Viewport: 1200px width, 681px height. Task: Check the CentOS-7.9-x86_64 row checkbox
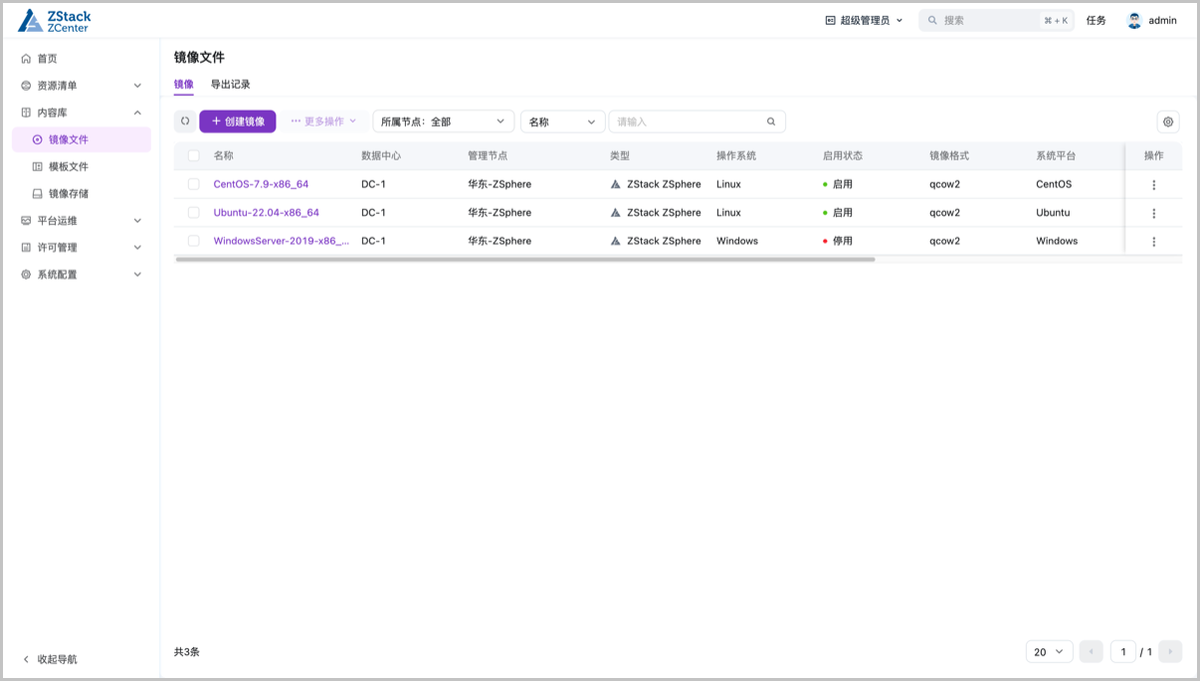194,185
